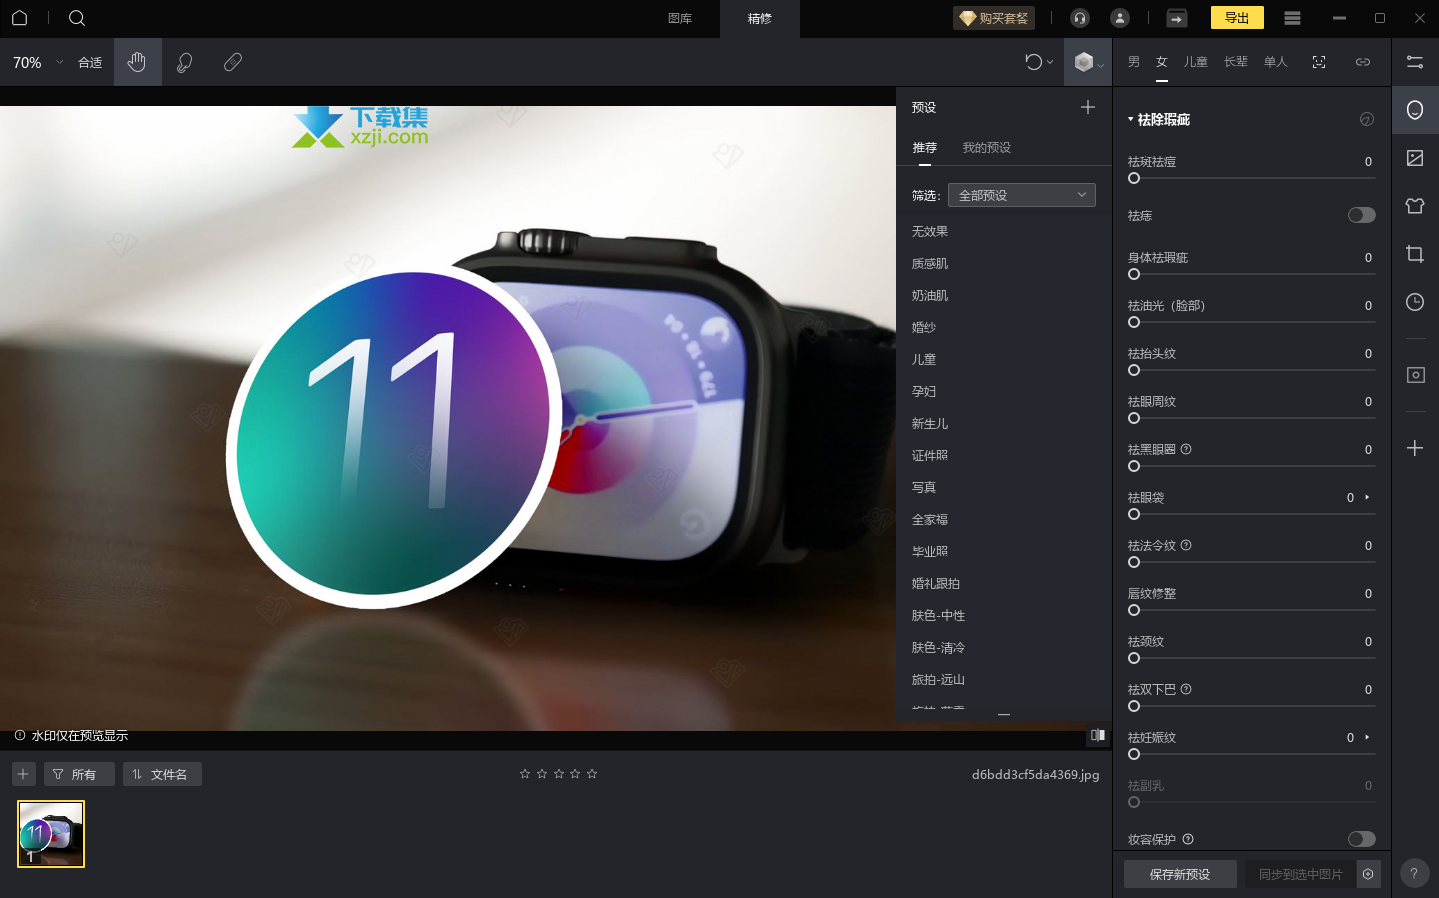Toggle the before/after compare view icon
The image size is (1439, 898).
coord(1098,735)
